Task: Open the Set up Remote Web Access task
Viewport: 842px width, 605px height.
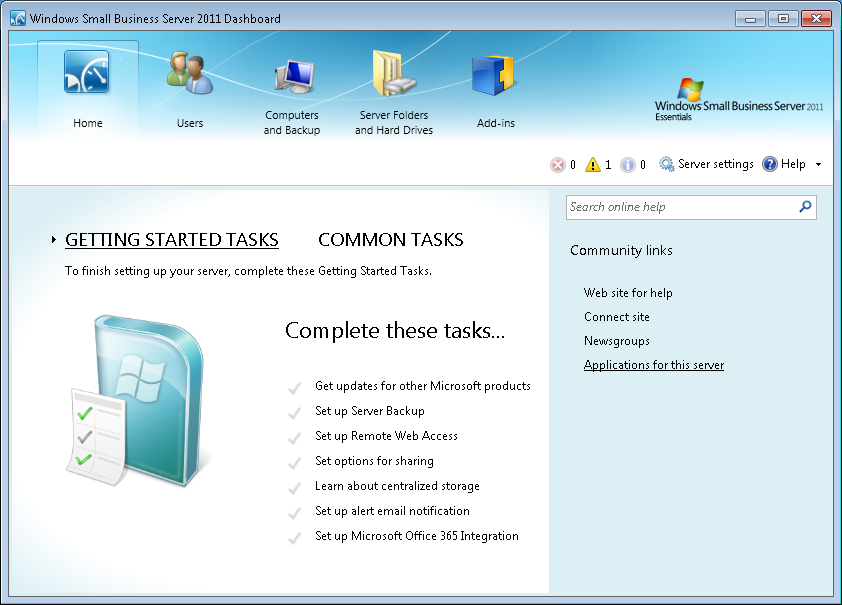Action: 386,436
